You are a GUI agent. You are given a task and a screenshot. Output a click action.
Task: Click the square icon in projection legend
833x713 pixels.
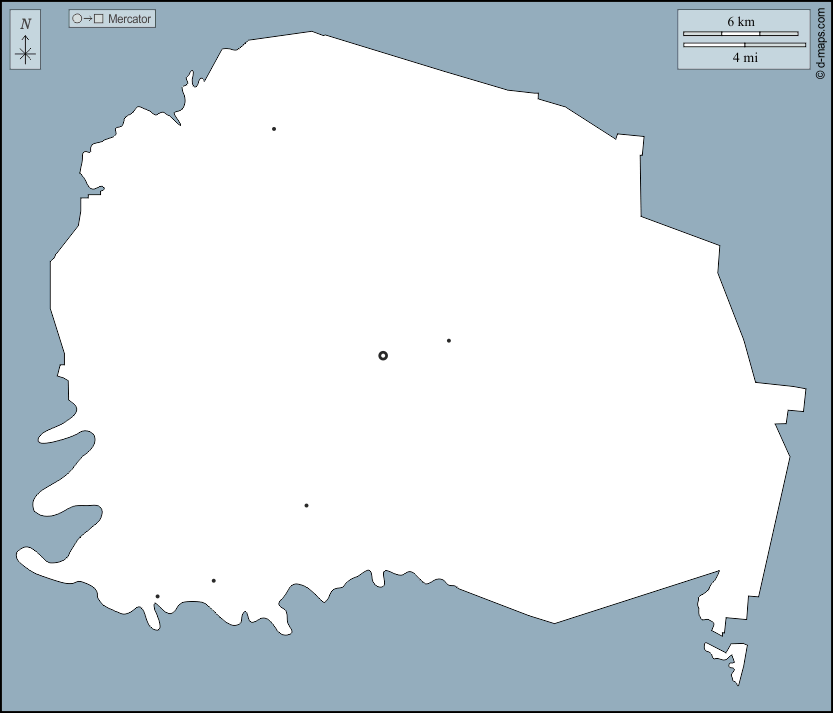pyautogui.click(x=98, y=19)
